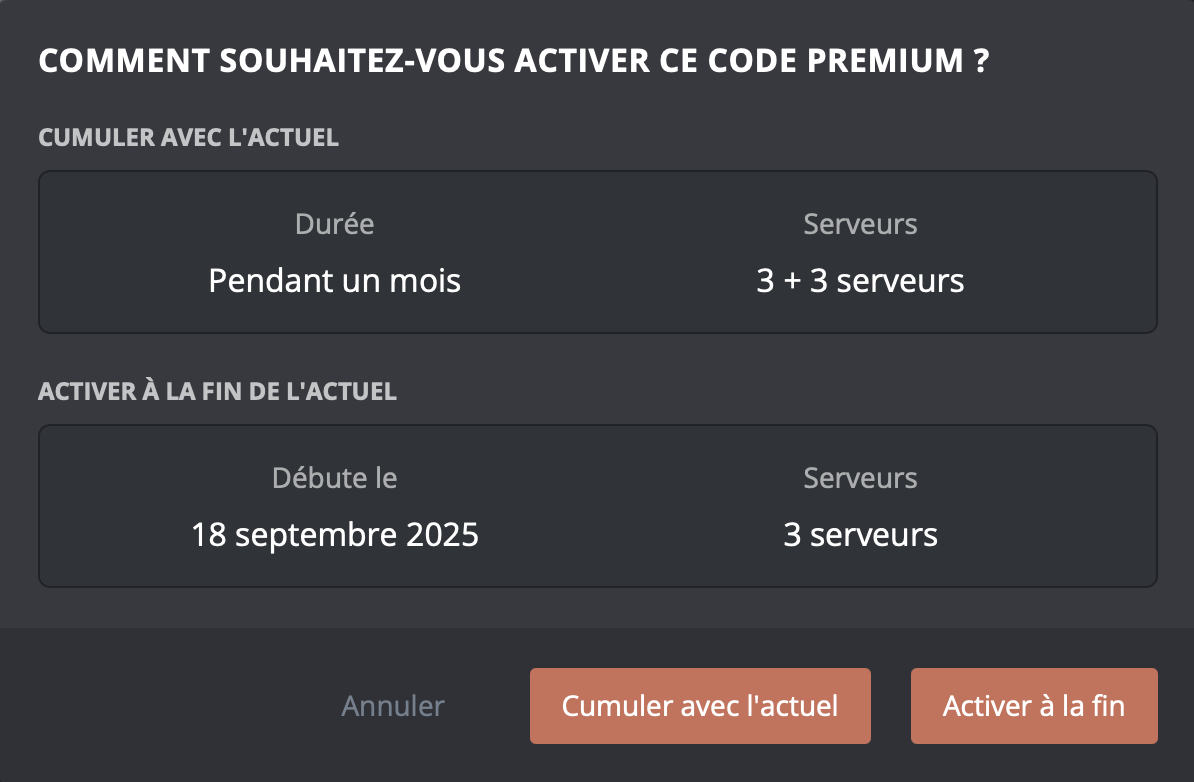
Task: Confirm activation at end of current plan
Action: [1034, 705]
